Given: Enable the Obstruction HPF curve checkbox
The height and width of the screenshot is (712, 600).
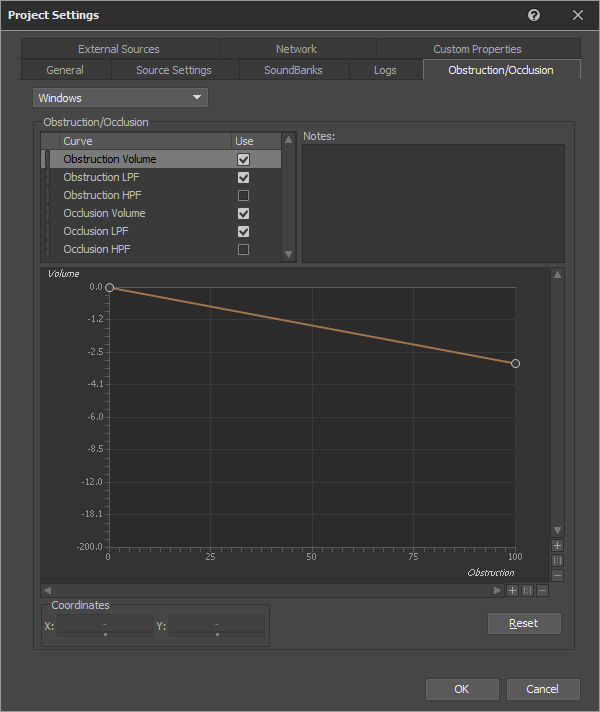Looking at the screenshot, I should point(243,196).
